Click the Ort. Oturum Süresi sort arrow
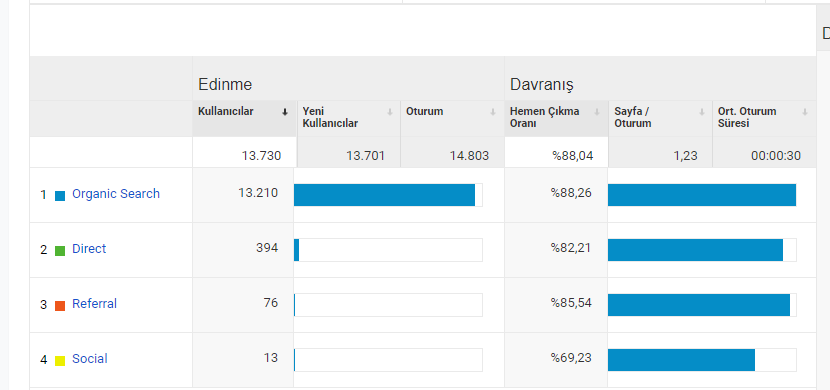This screenshot has height=390, width=830. click(805, 112)
